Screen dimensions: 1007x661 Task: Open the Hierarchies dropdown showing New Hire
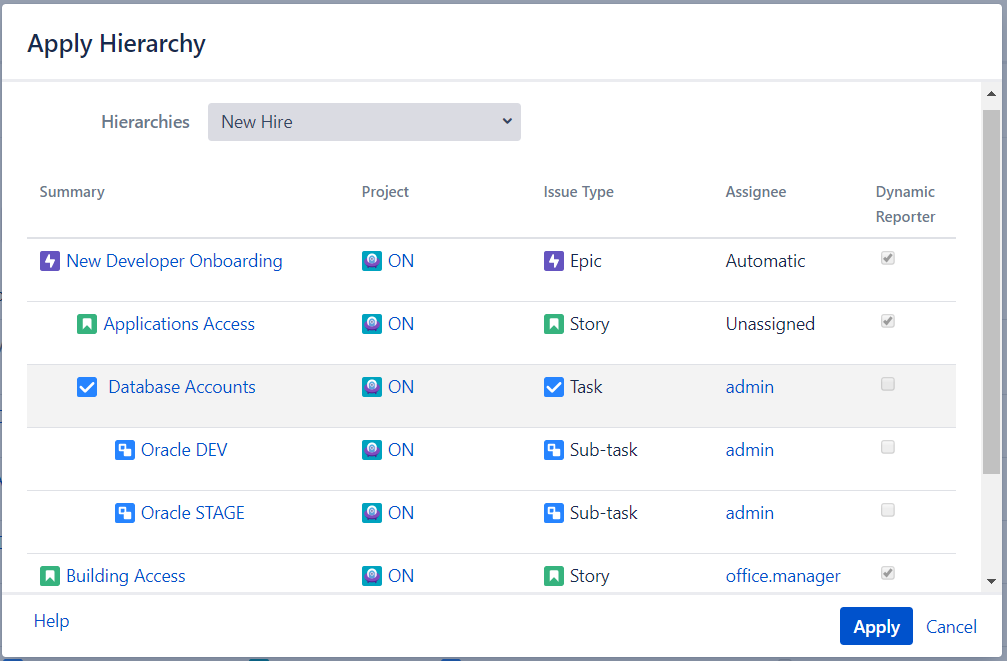point(364,122)
